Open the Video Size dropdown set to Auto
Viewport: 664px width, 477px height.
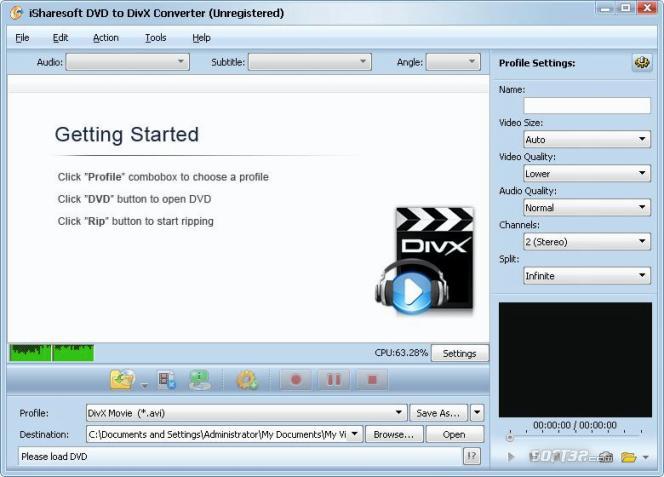point(587,139)
